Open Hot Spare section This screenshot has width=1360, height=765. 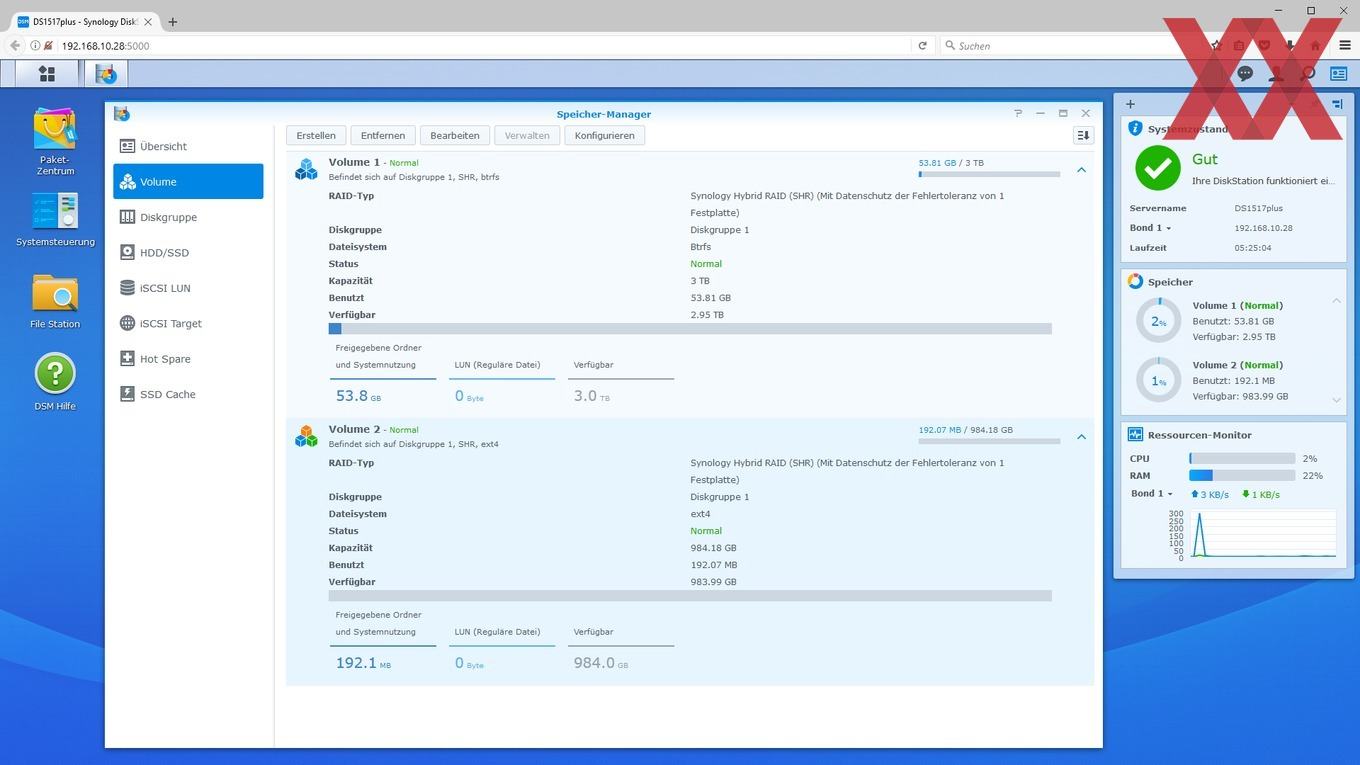(x=188, y=359)
